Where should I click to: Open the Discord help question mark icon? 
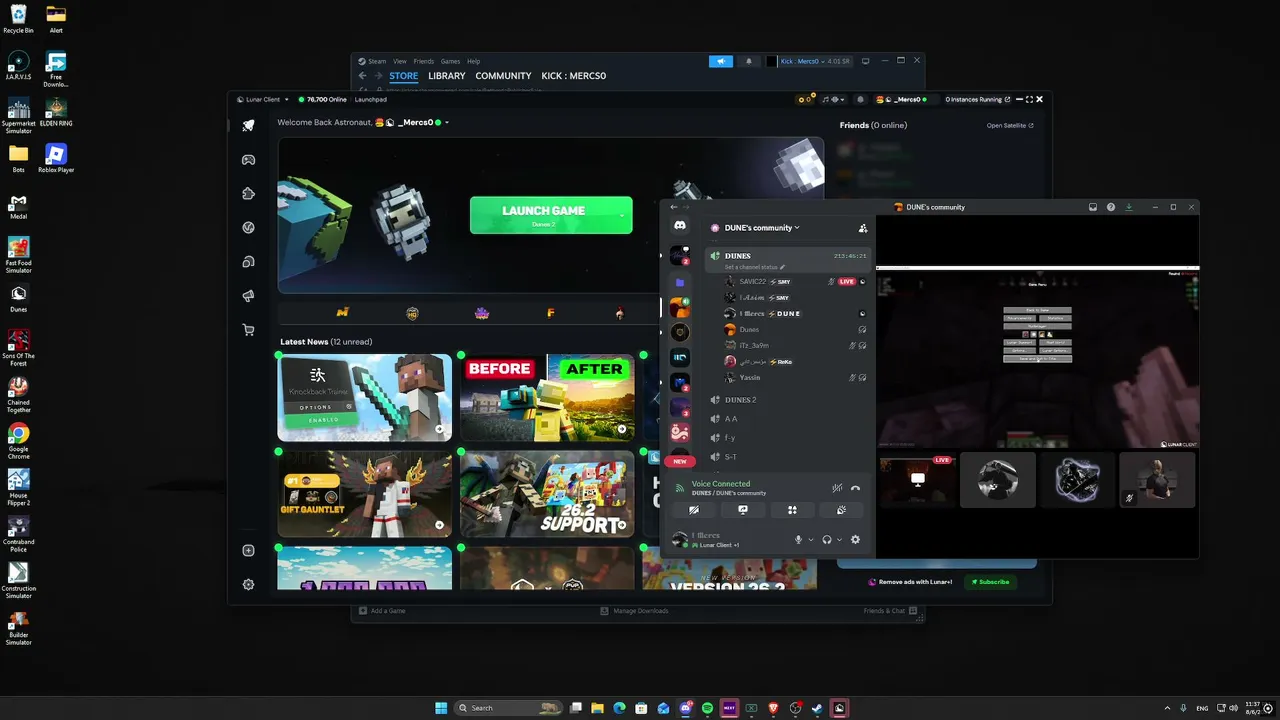coord(1111,207)
